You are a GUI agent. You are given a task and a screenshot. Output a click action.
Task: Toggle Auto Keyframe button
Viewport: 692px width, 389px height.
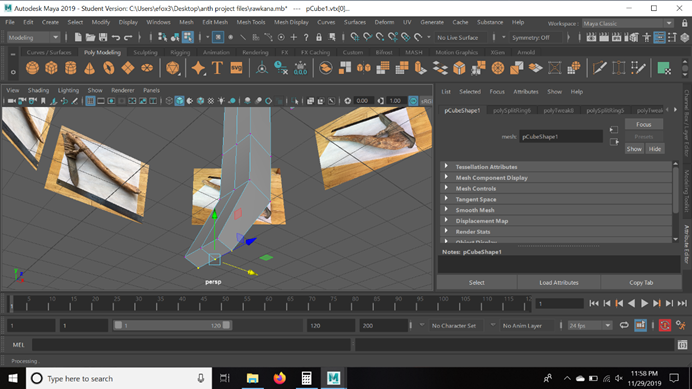pyautogui.click(x=665, y=325)
